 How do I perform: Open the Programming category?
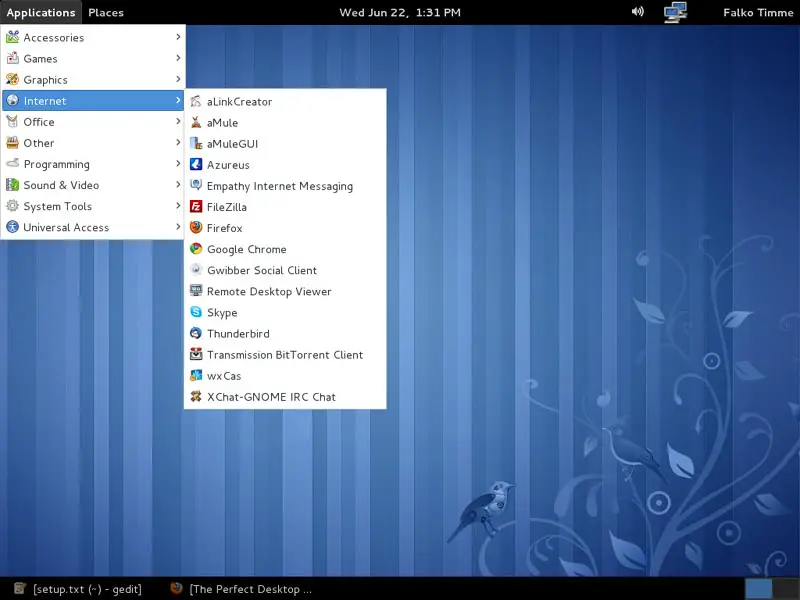pos(93,164)
